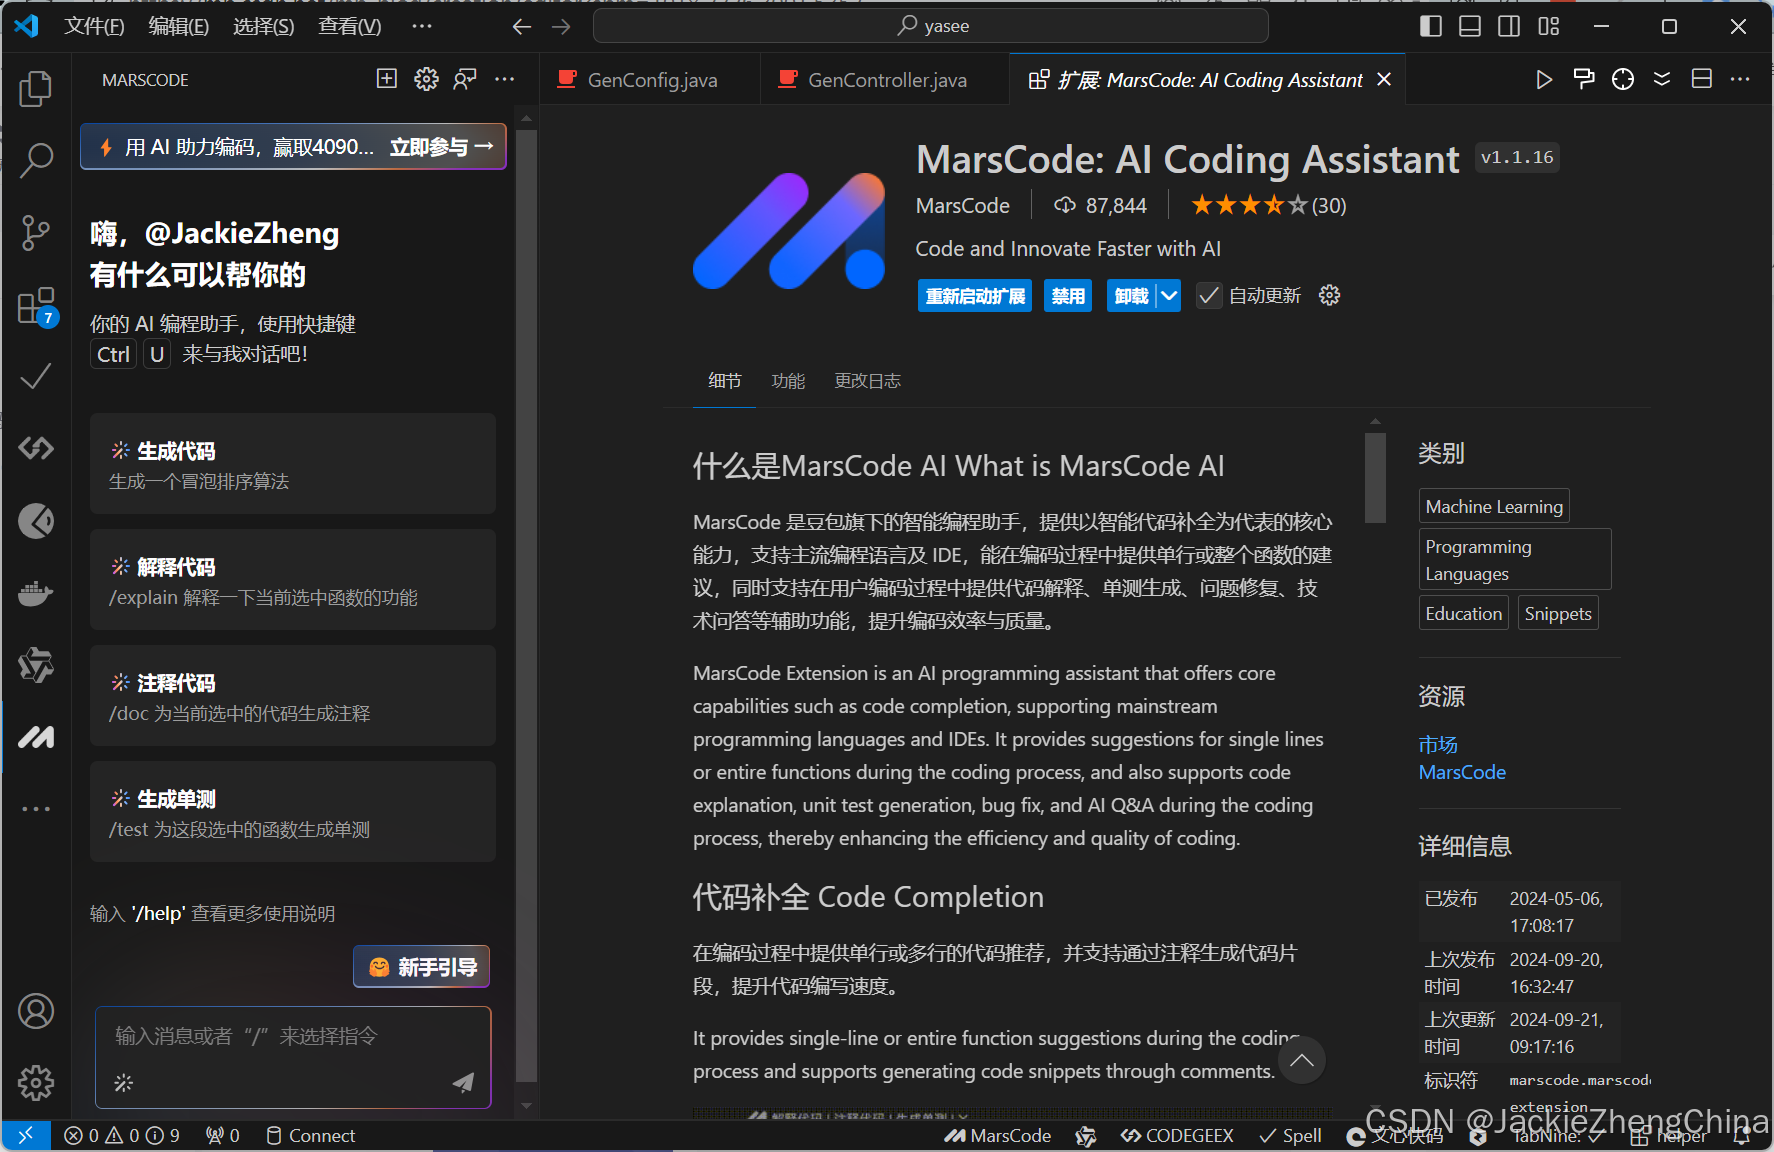Image resolution: width=1774 pixels, height=1152 pixels.
Task: Select the 功能 tab
Action: coord(788,381)
